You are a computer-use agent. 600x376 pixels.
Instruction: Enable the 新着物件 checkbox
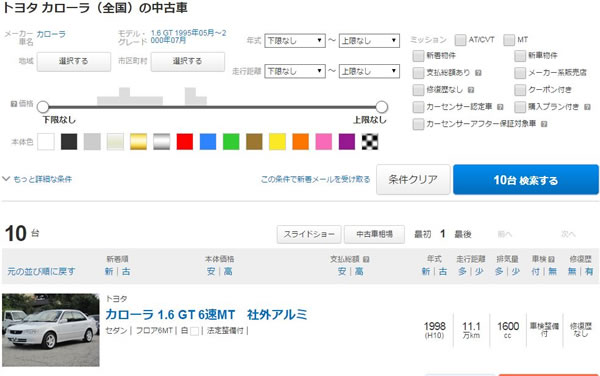418,56
